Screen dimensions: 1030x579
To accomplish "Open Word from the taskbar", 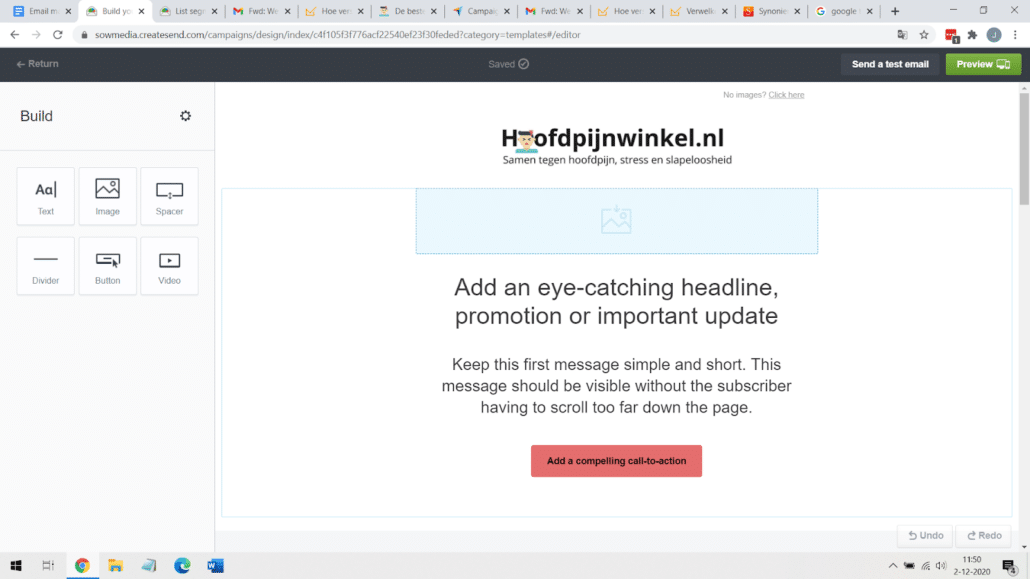I will pyautogui.click(x=215, y=565).
